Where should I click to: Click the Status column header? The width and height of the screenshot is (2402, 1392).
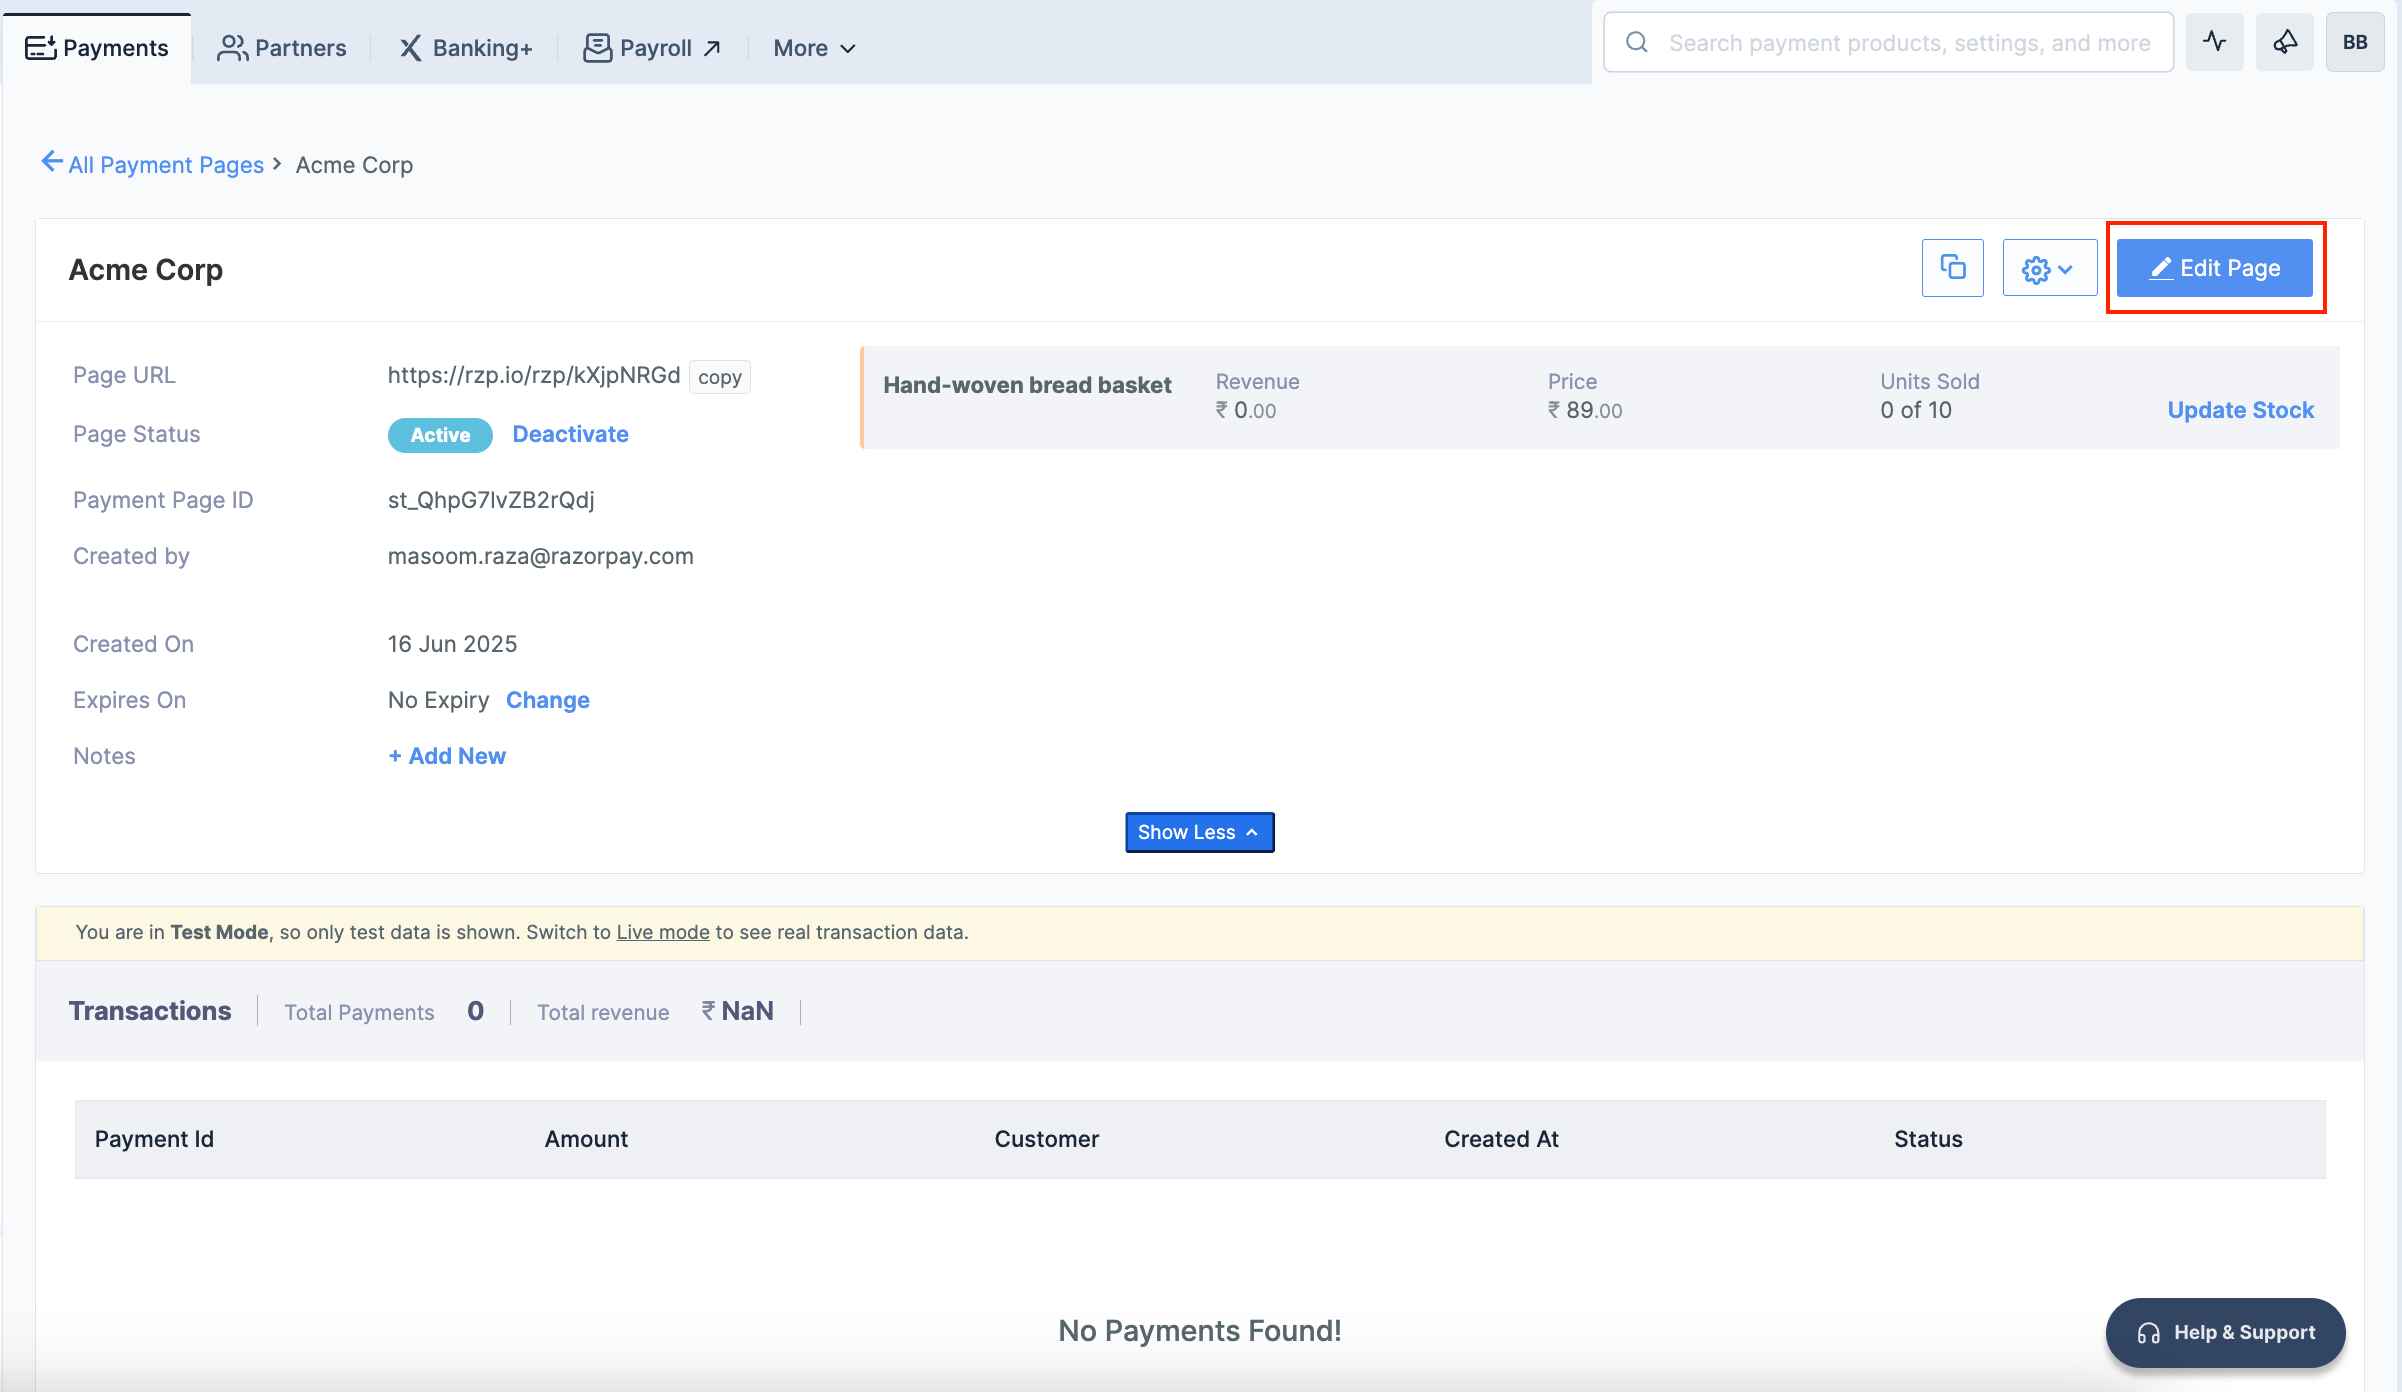click(1928, 1139)
